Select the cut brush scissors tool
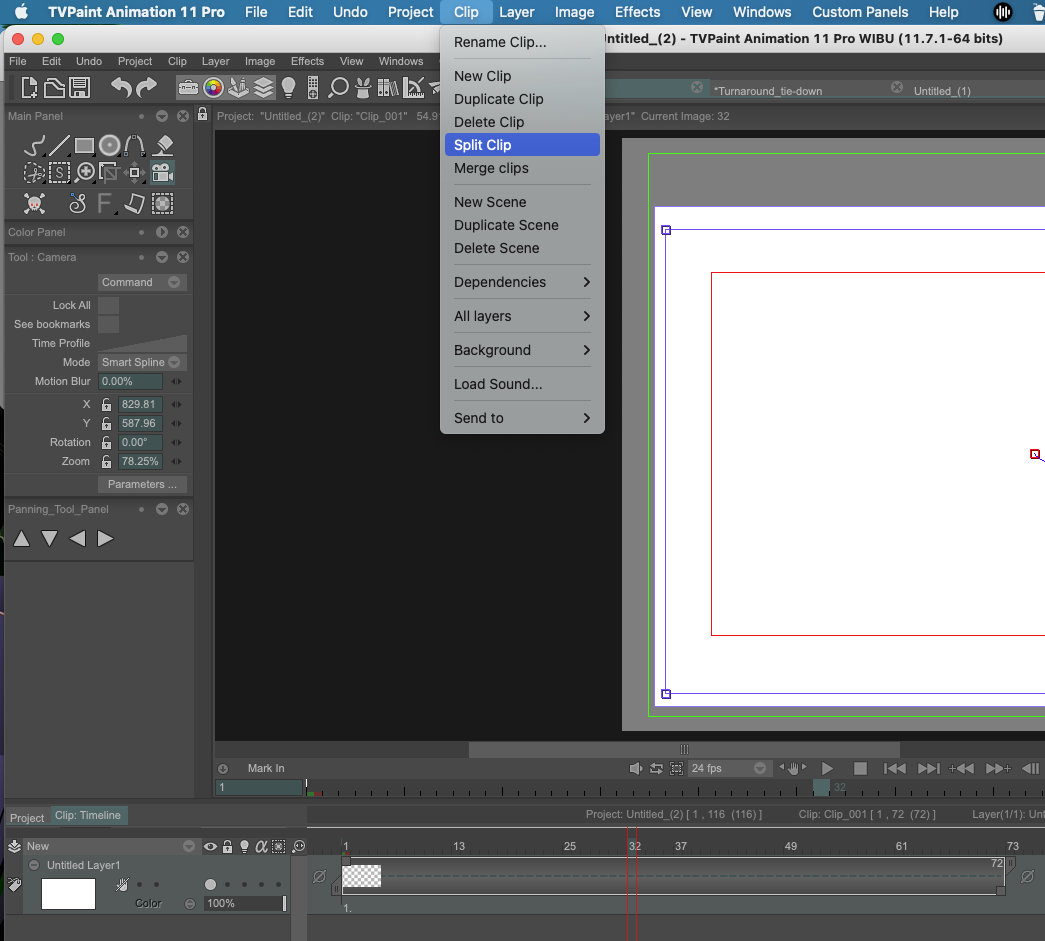This screenshot has height=941, width=1045. click(x=33, y=173)
